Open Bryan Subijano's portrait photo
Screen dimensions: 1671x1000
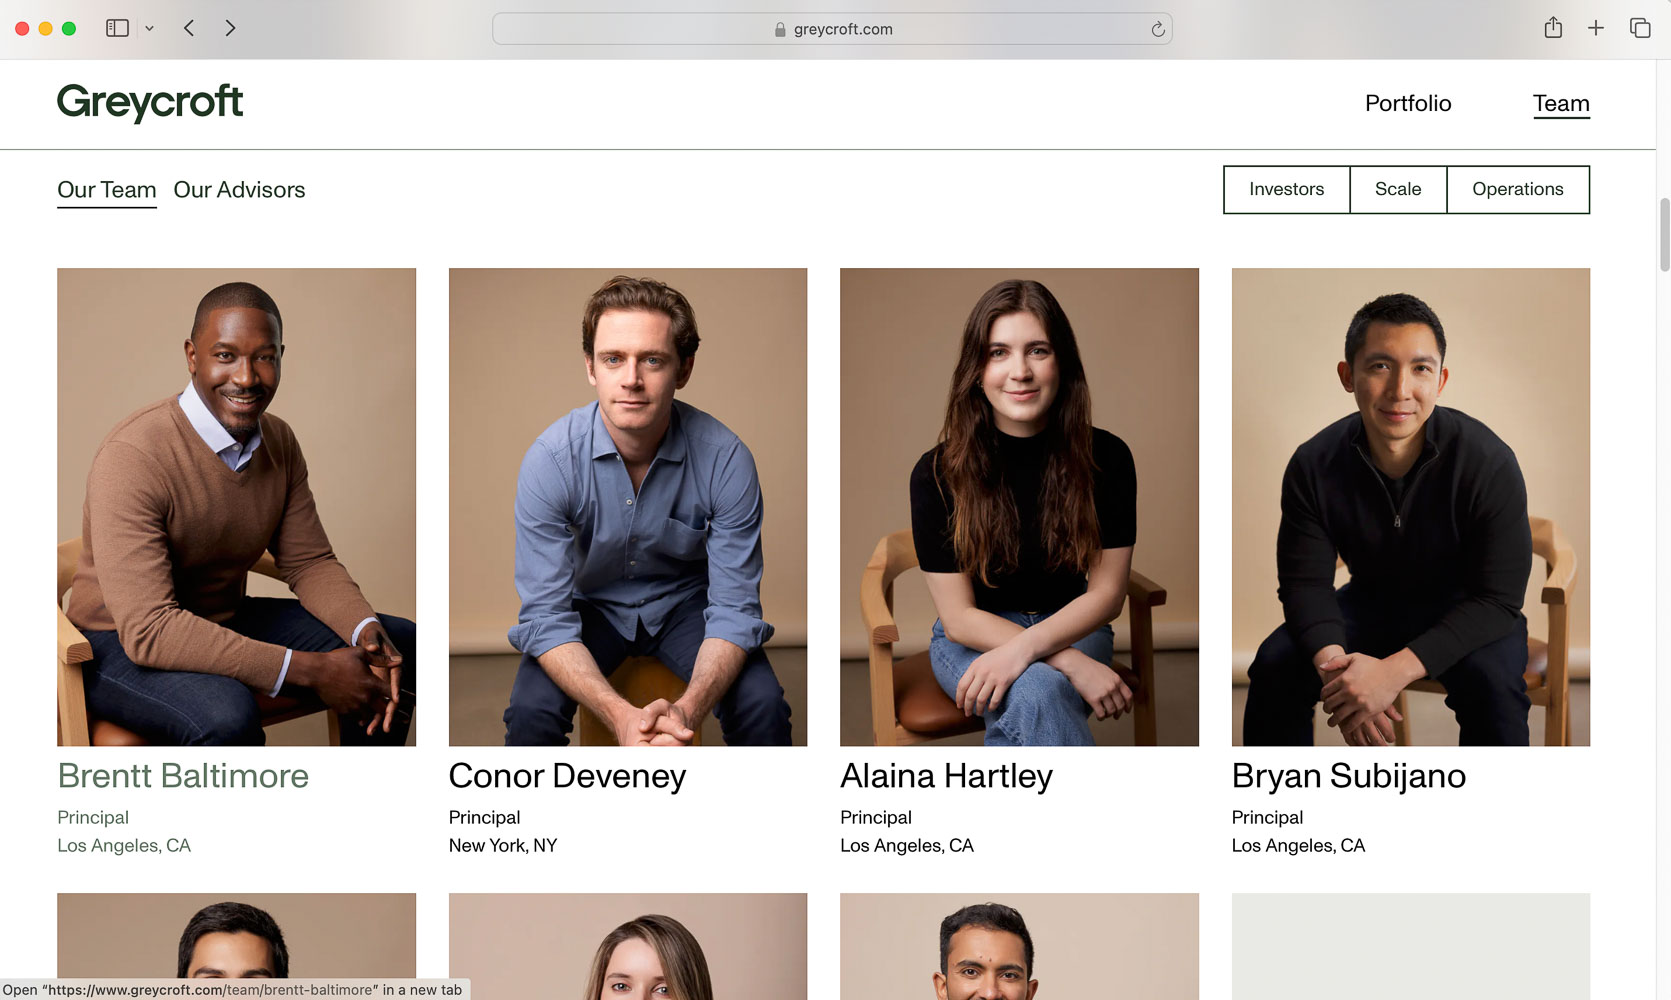1411,507
